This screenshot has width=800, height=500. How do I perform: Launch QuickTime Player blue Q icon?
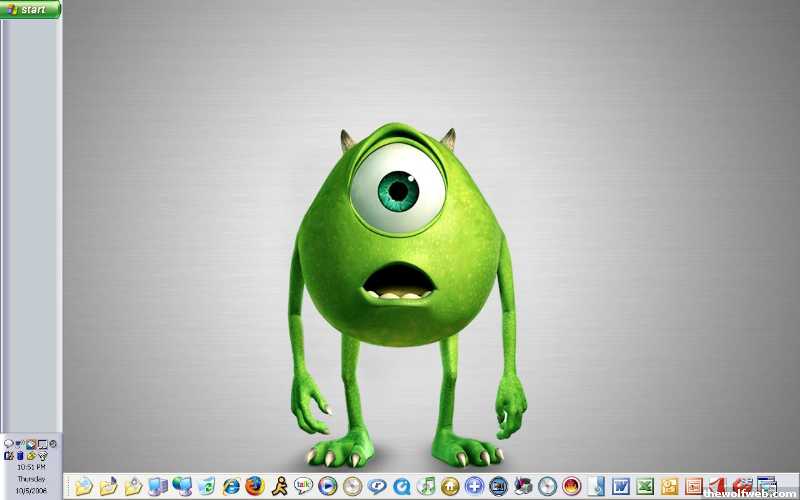pyautogui.click(x=401, y=486)
